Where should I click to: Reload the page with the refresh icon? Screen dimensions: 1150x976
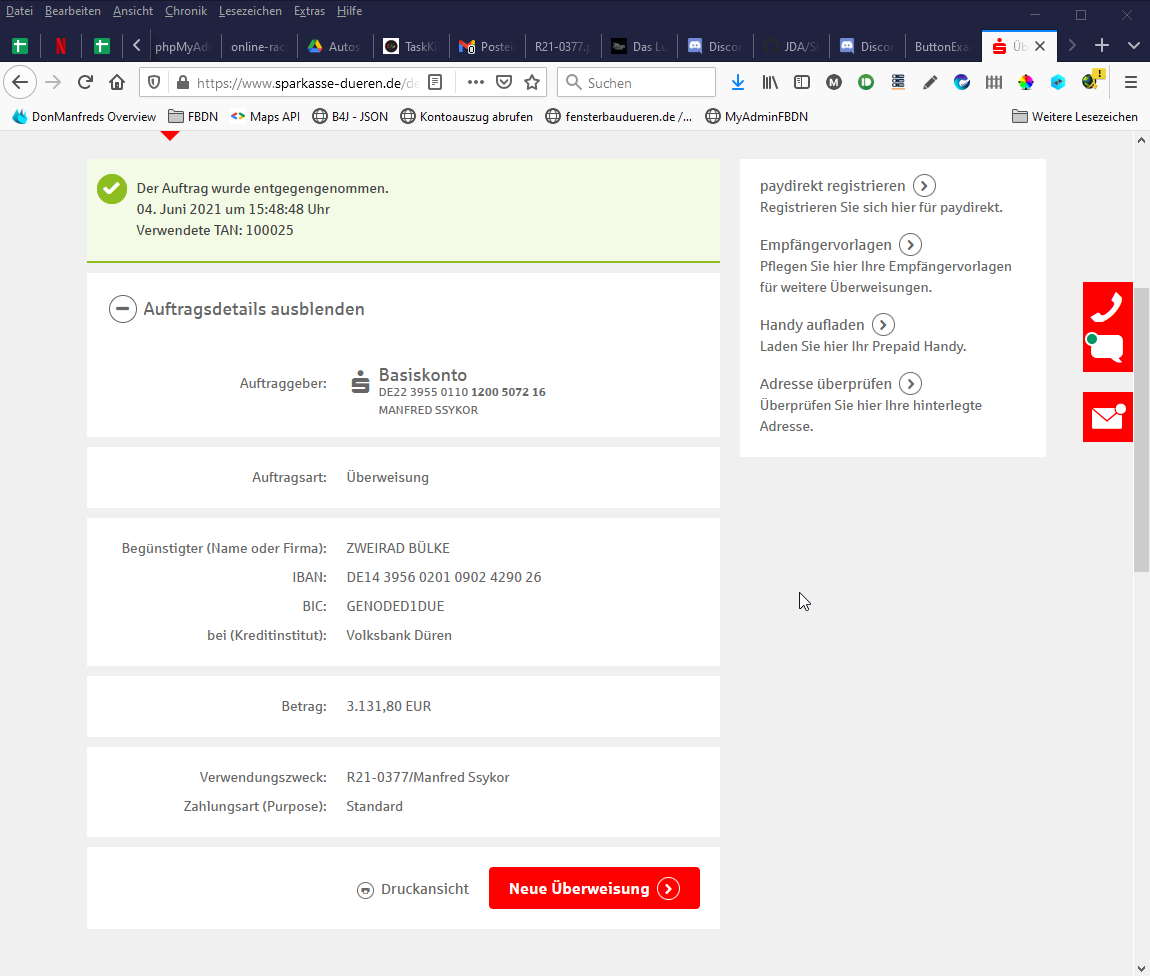point(85,82)
